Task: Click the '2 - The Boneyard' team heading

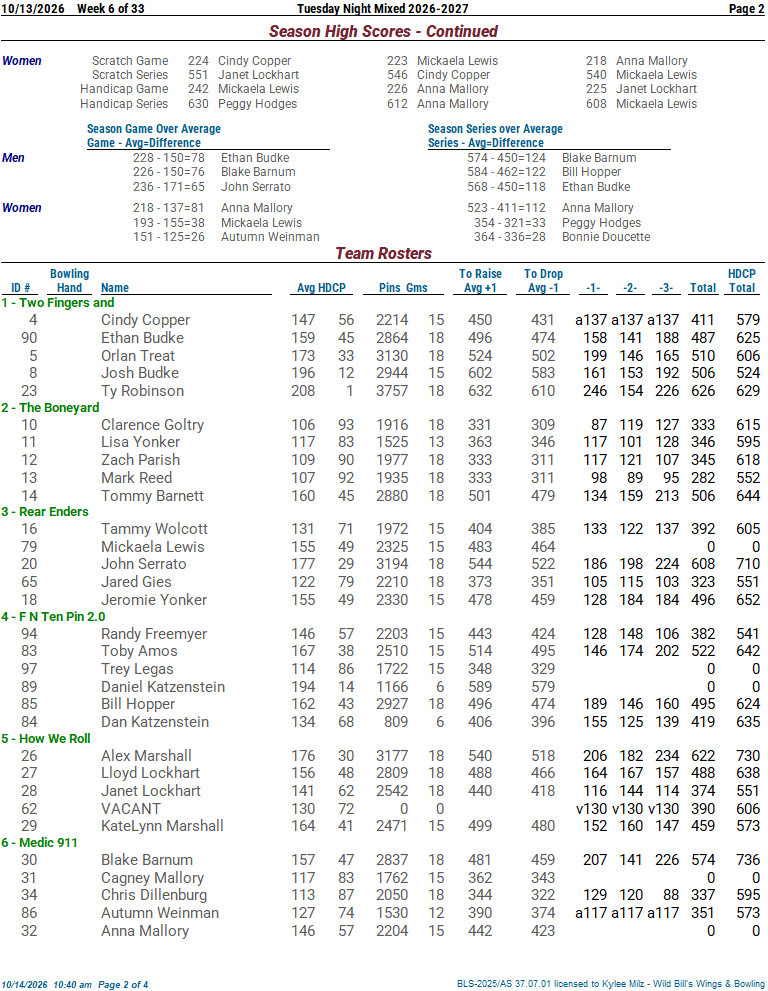Action: (x=50, y=408)
